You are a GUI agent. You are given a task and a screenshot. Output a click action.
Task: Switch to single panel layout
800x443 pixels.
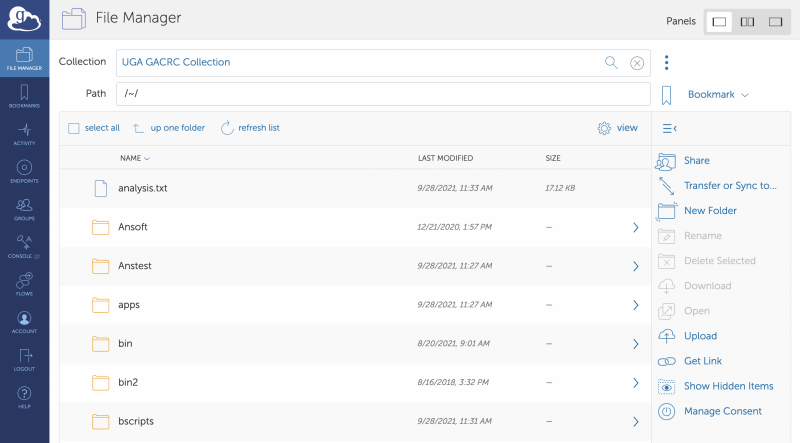[719, 21]
